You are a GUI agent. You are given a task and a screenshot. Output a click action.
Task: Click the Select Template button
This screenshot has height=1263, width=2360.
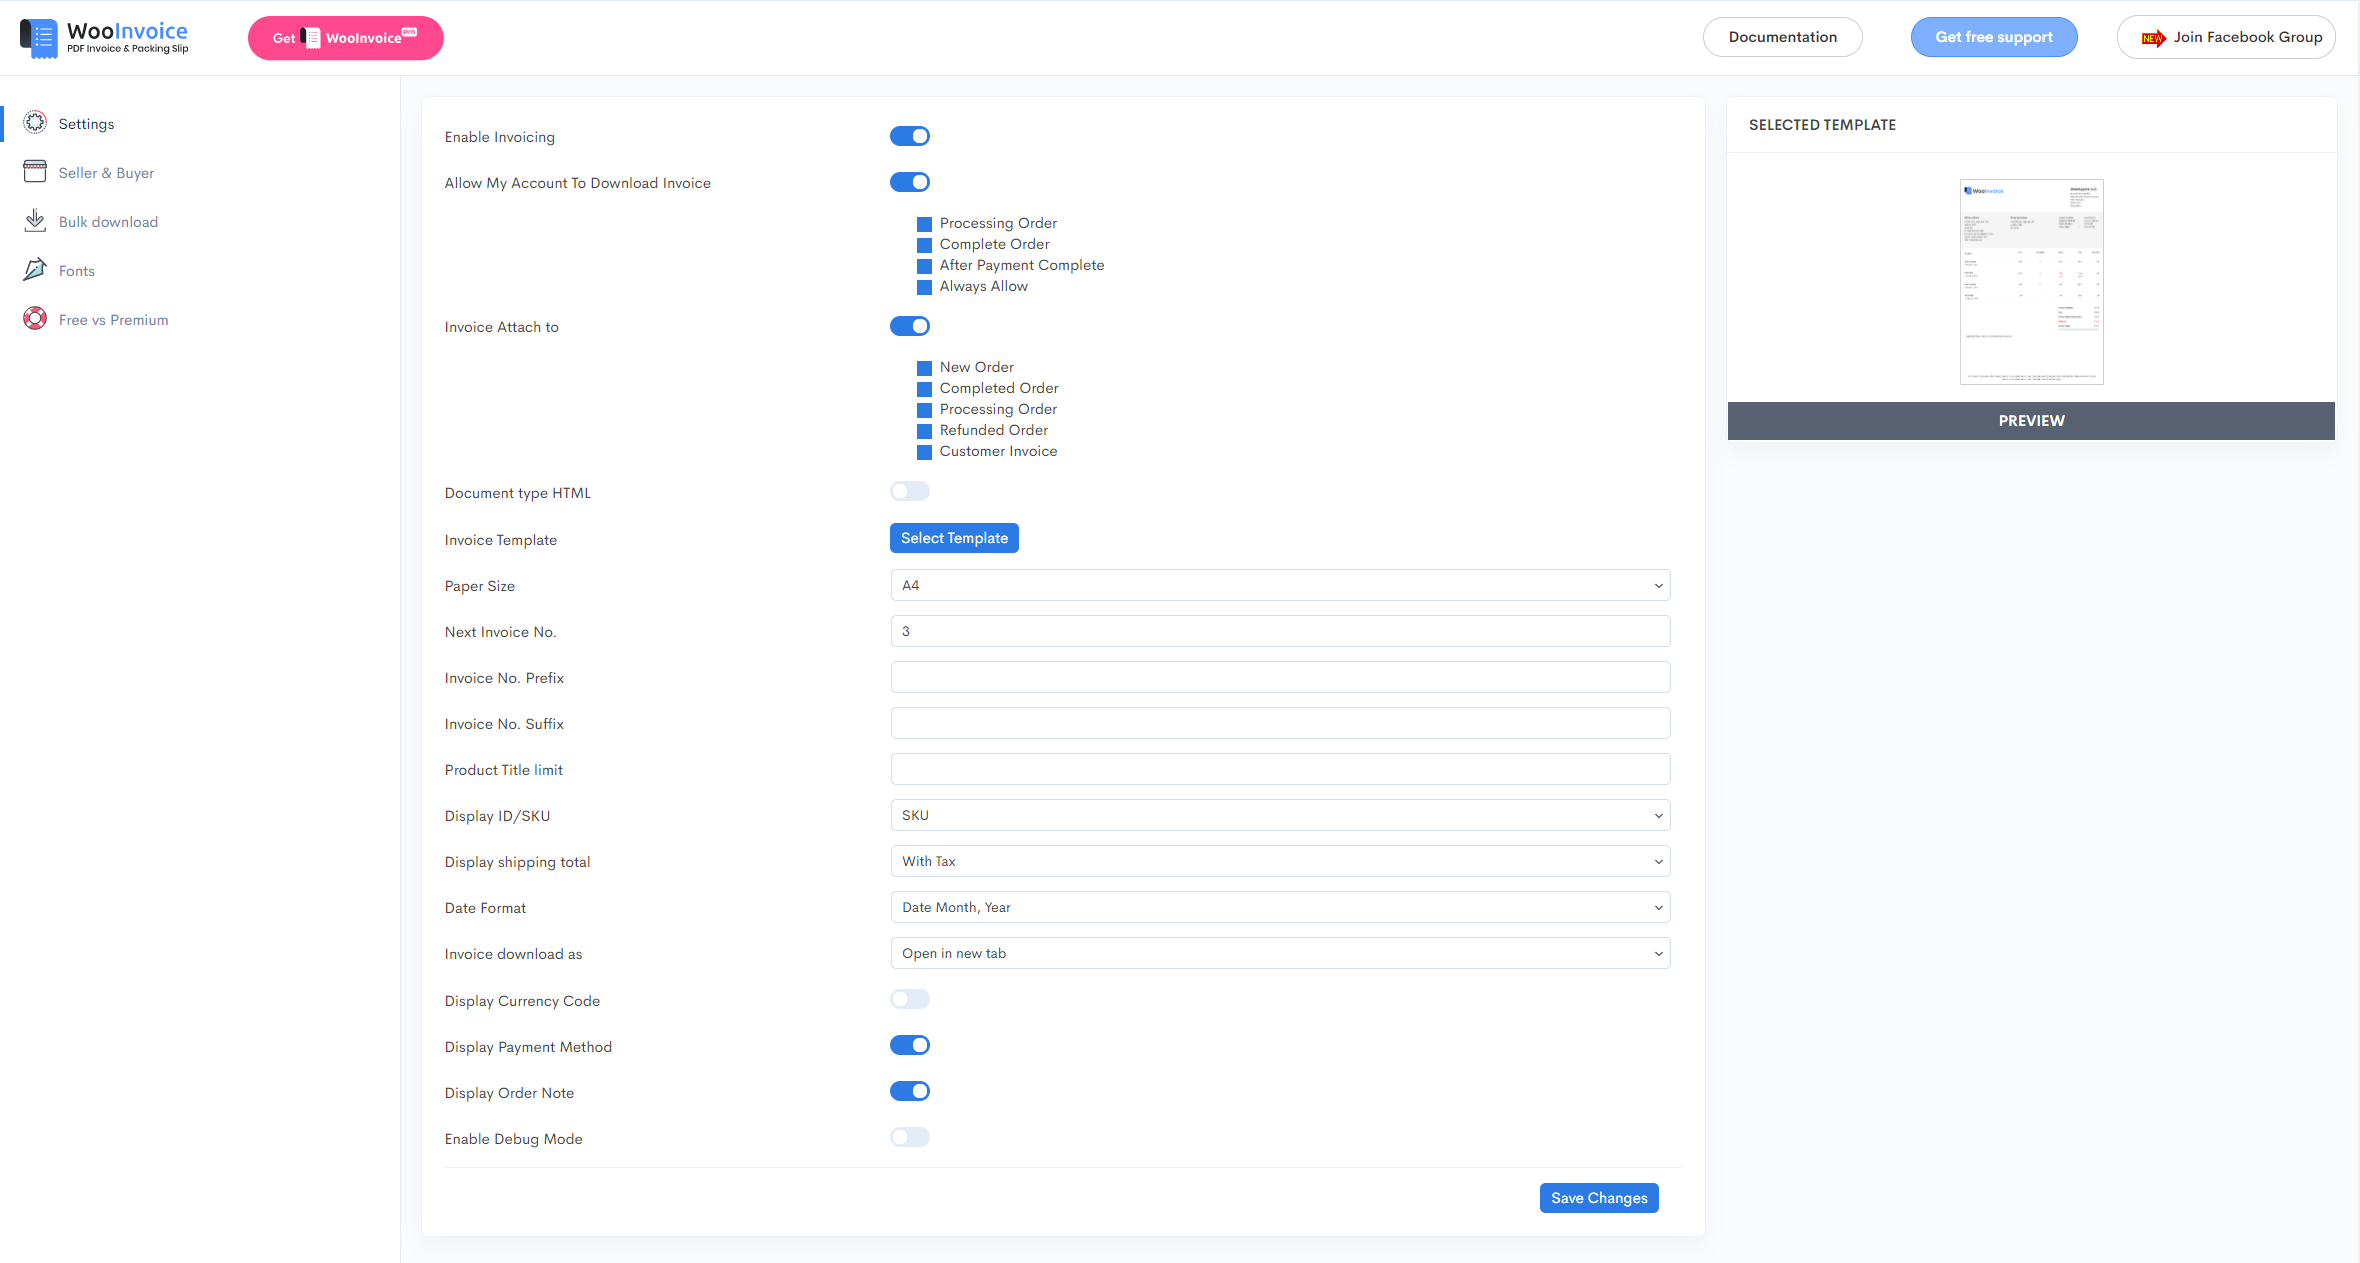[954, 537]
